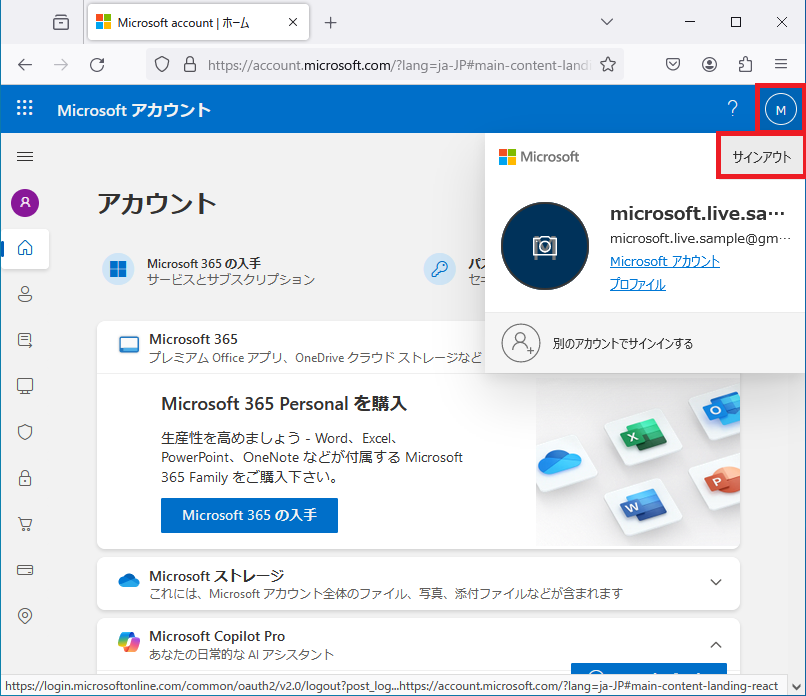This screenshot has width=806, height=696.
Task: Open the shopping cart sidebar icon
Action: pos(25,524)
